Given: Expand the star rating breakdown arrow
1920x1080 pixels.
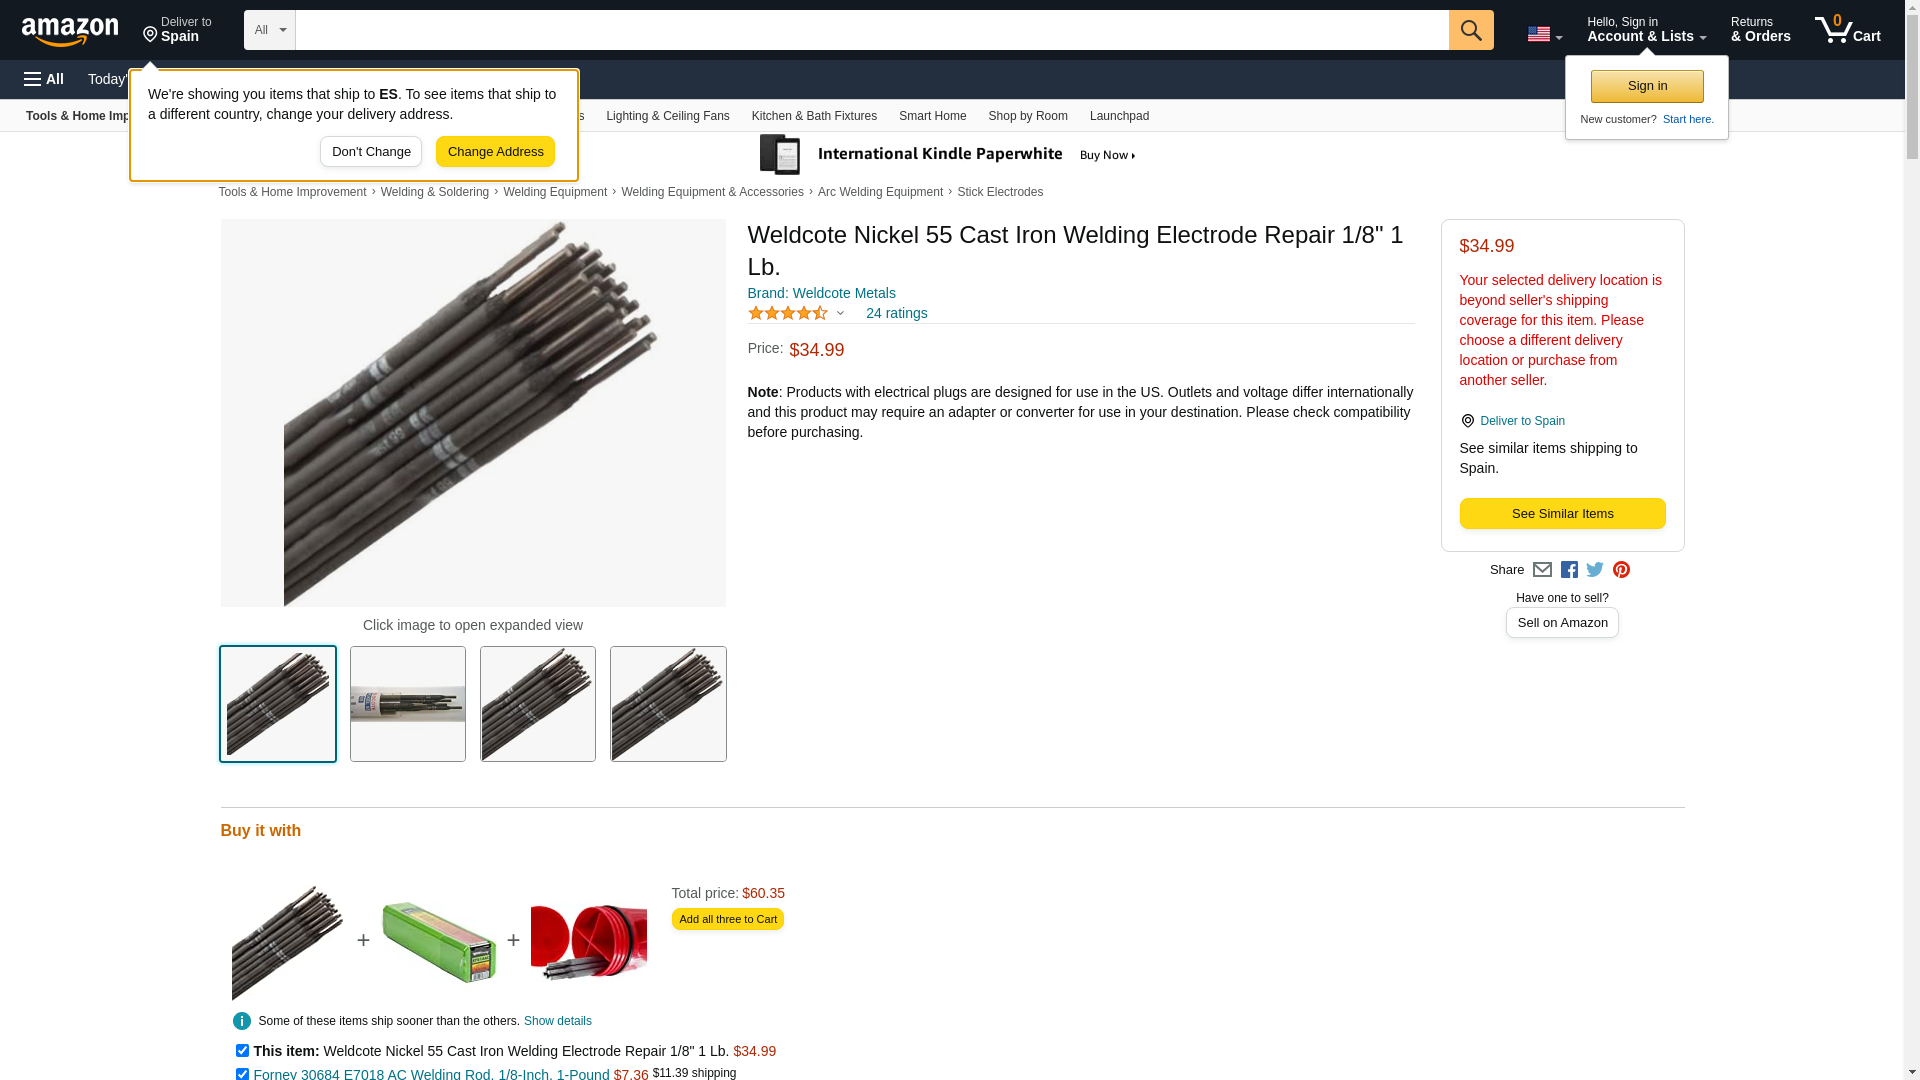Looking at the screenshot, I should tap(840, 314).
